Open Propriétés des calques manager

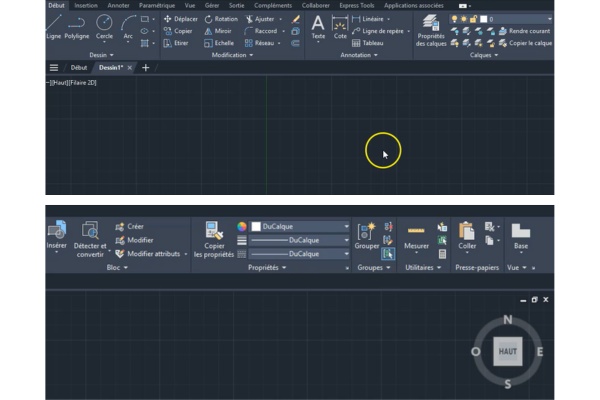[431, 31]
